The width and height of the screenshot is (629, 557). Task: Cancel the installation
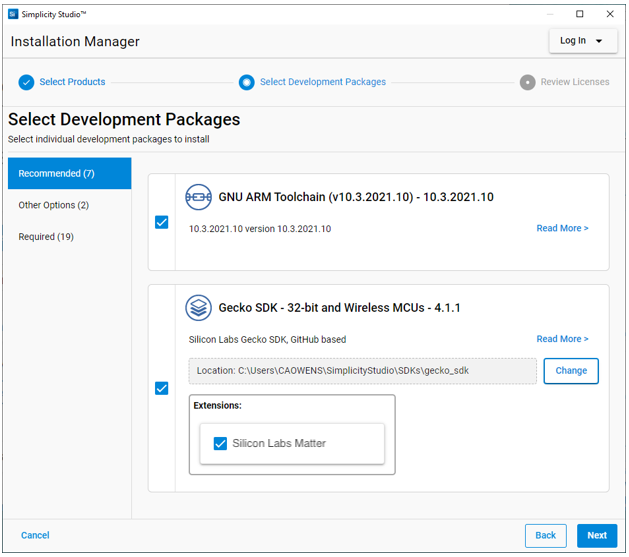point(35,535)
